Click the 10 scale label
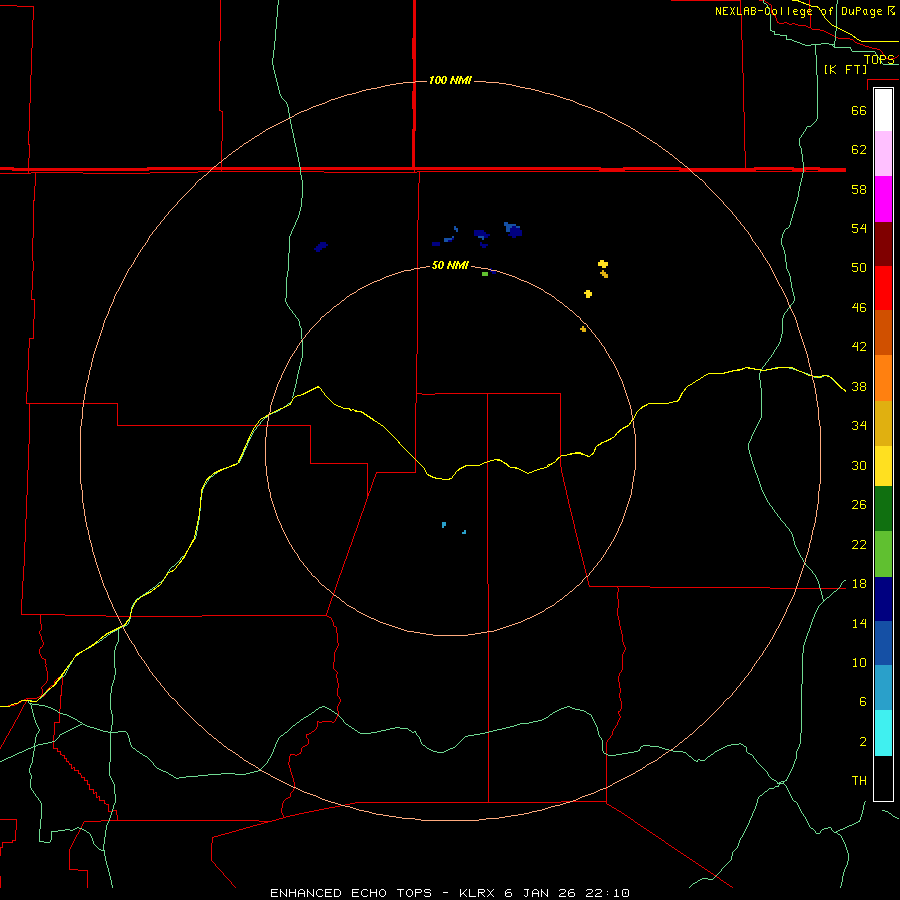The width and height of the screenshot is (900, 900). pyautogui.click(x=859, y=662)
